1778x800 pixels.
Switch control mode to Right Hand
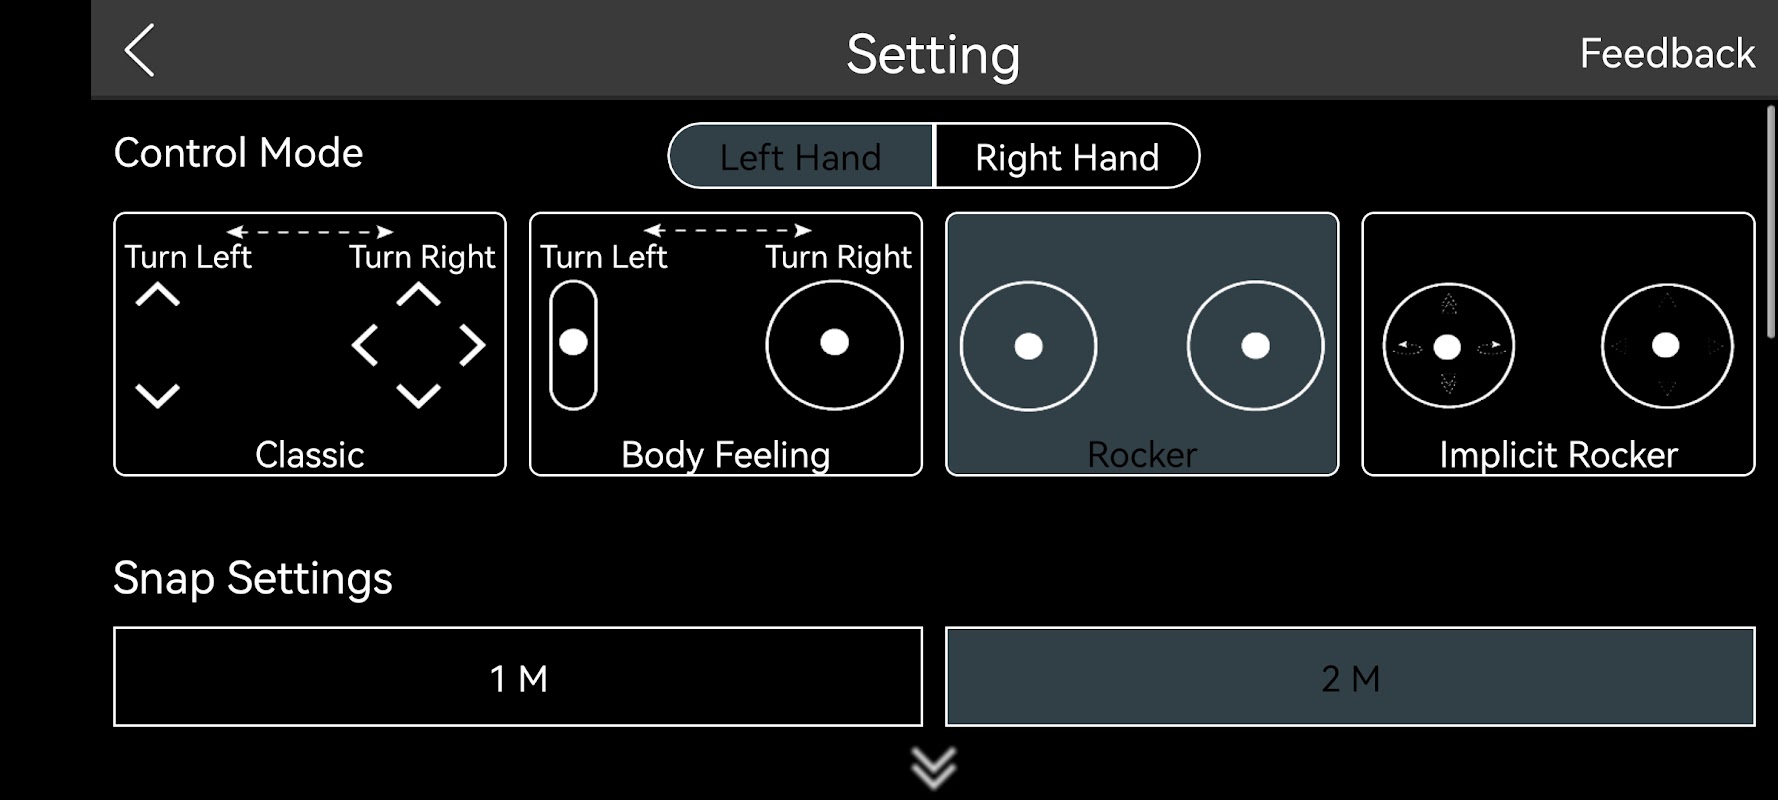click(1067, 156)
